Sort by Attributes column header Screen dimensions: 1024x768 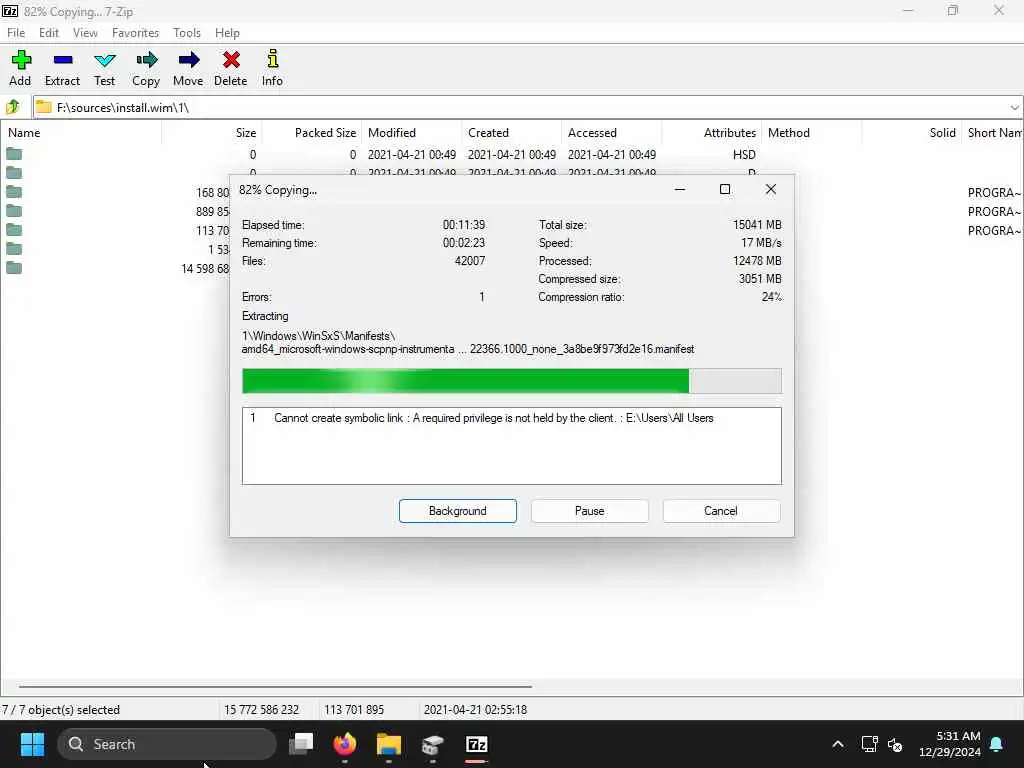click(712, 133)
